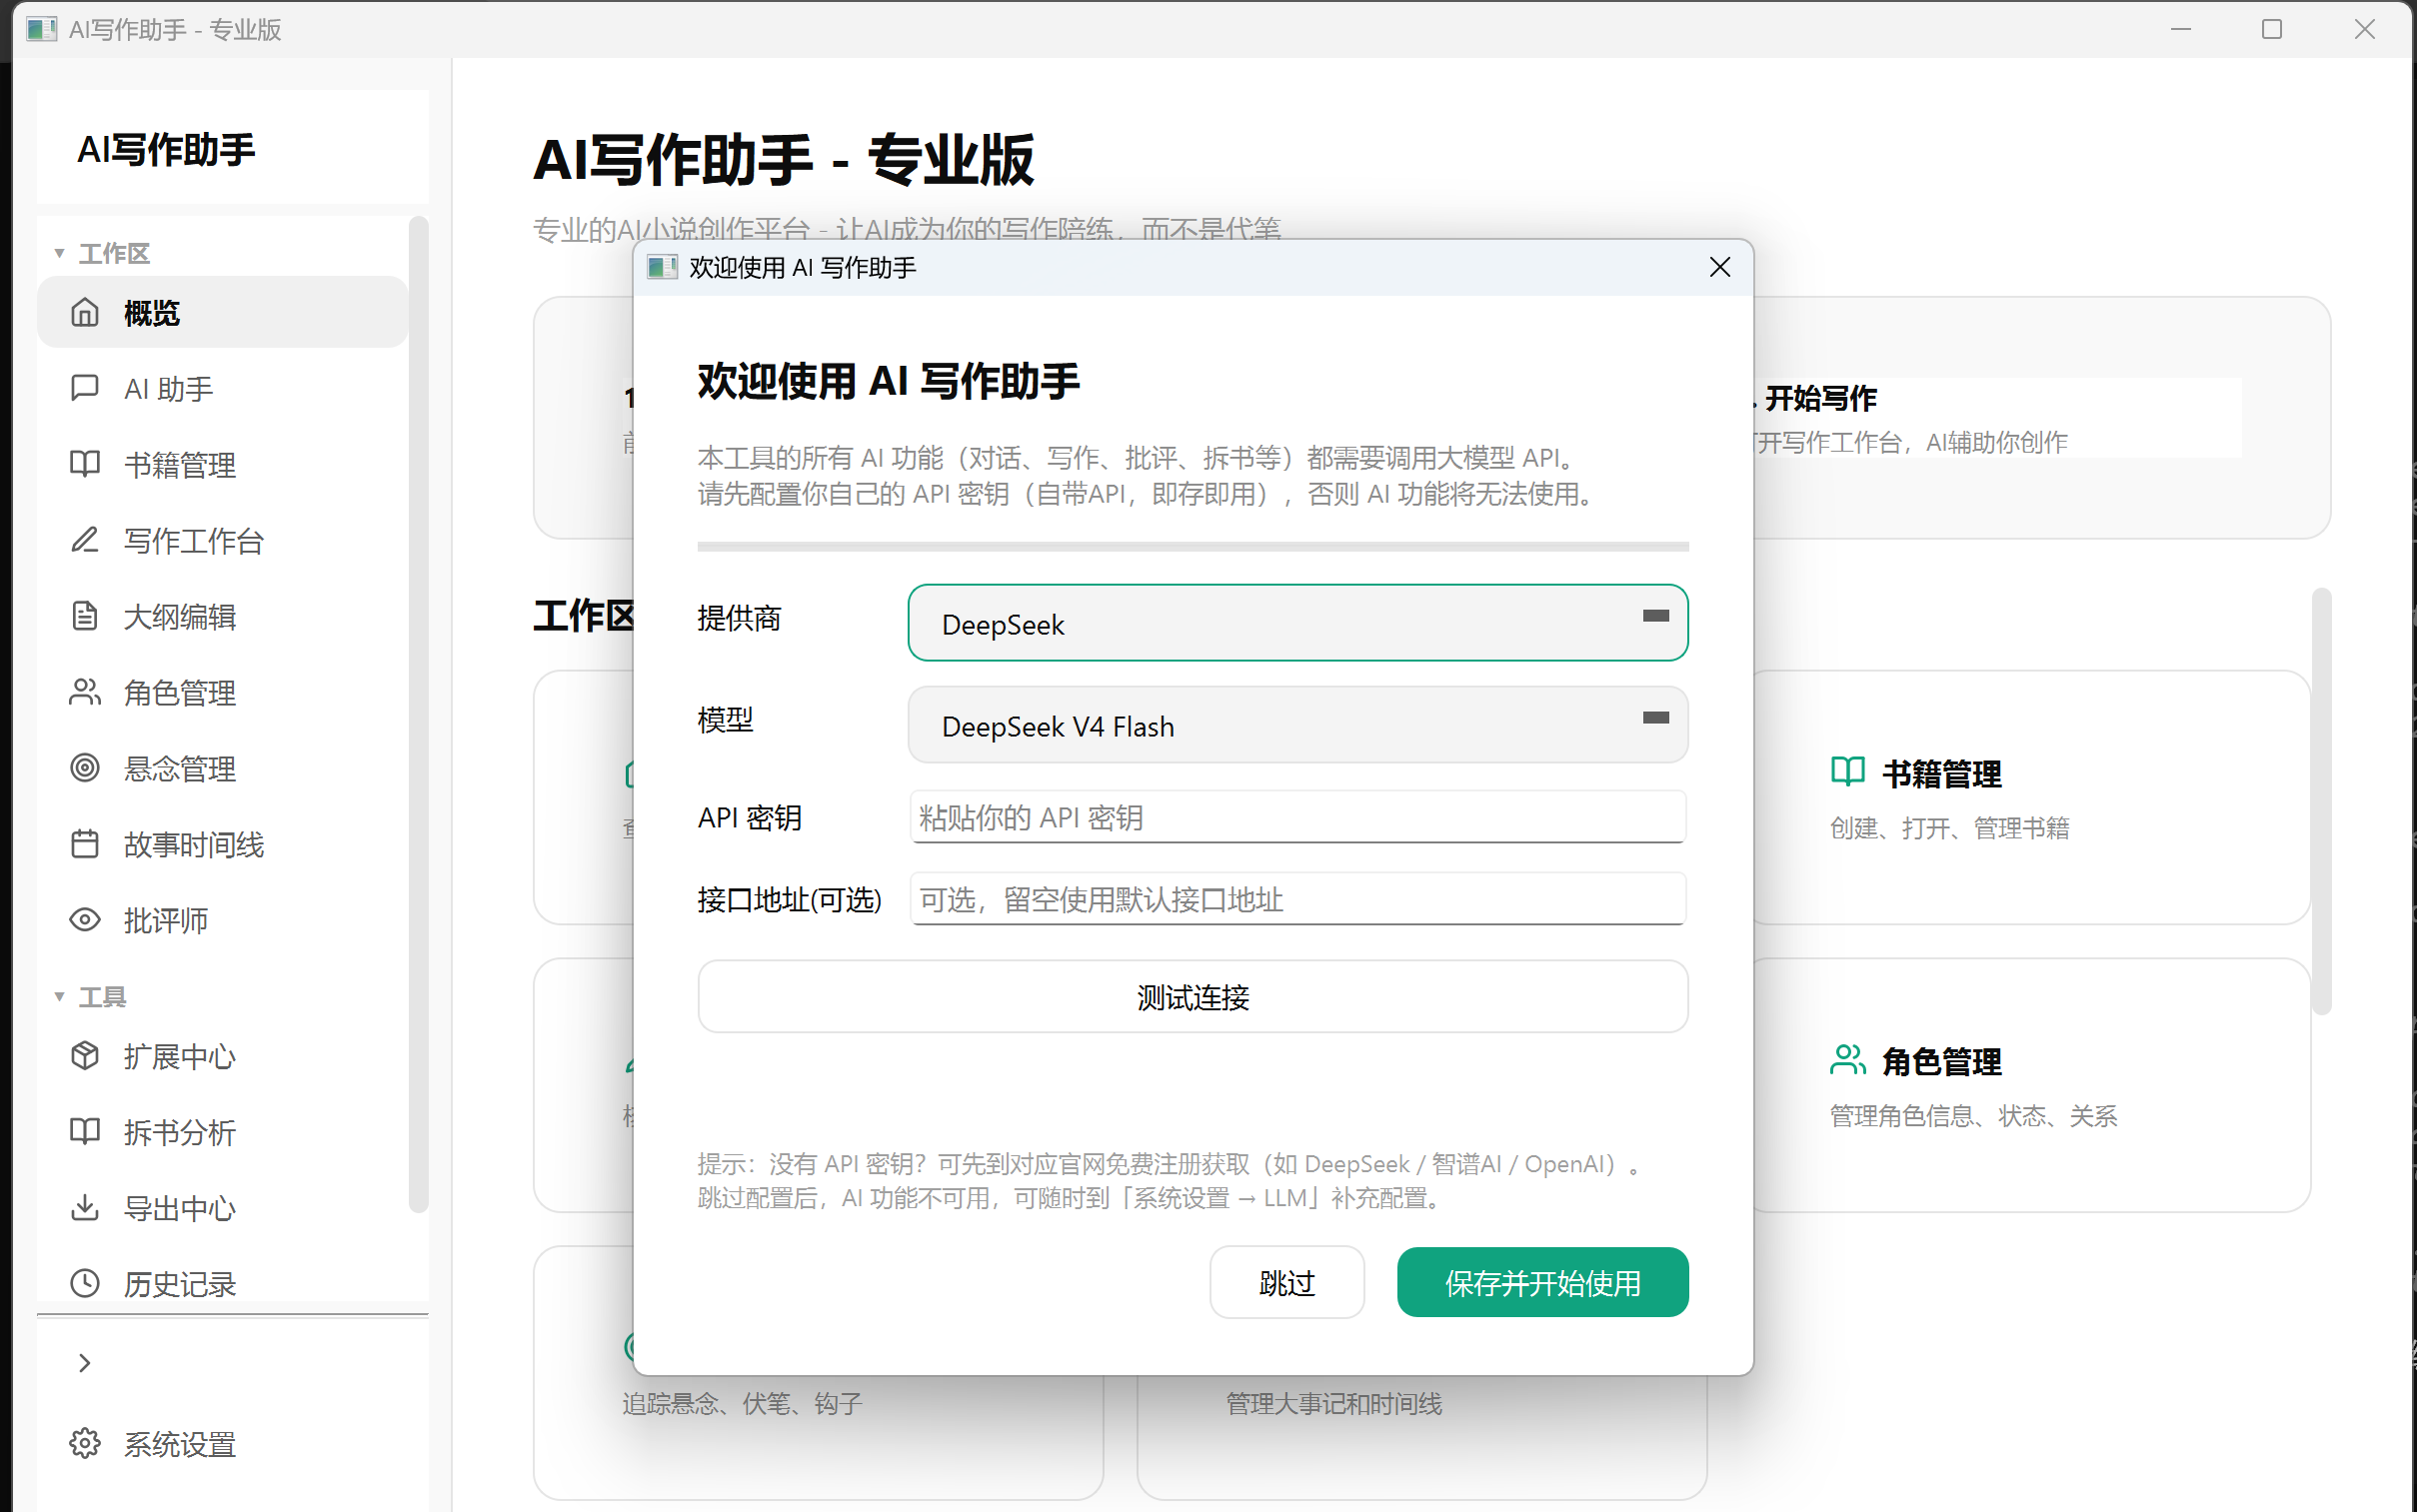Click the download icon for 导出中心
Image resolution: width=2417 pixels, height=1512 pixels.
click(x=85, y=1208)
